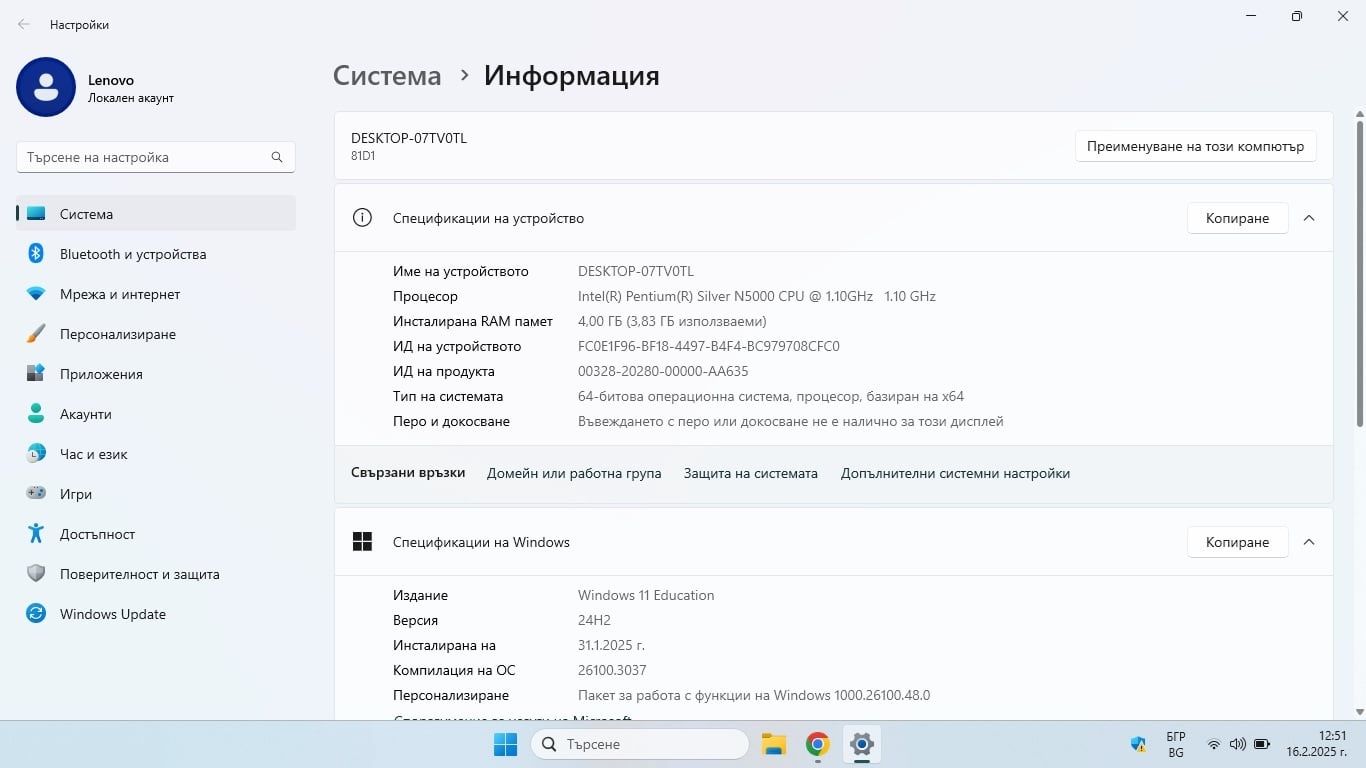Open Windows Security tray icon
Viewport: 1366px width, 768px height.
1137,744
